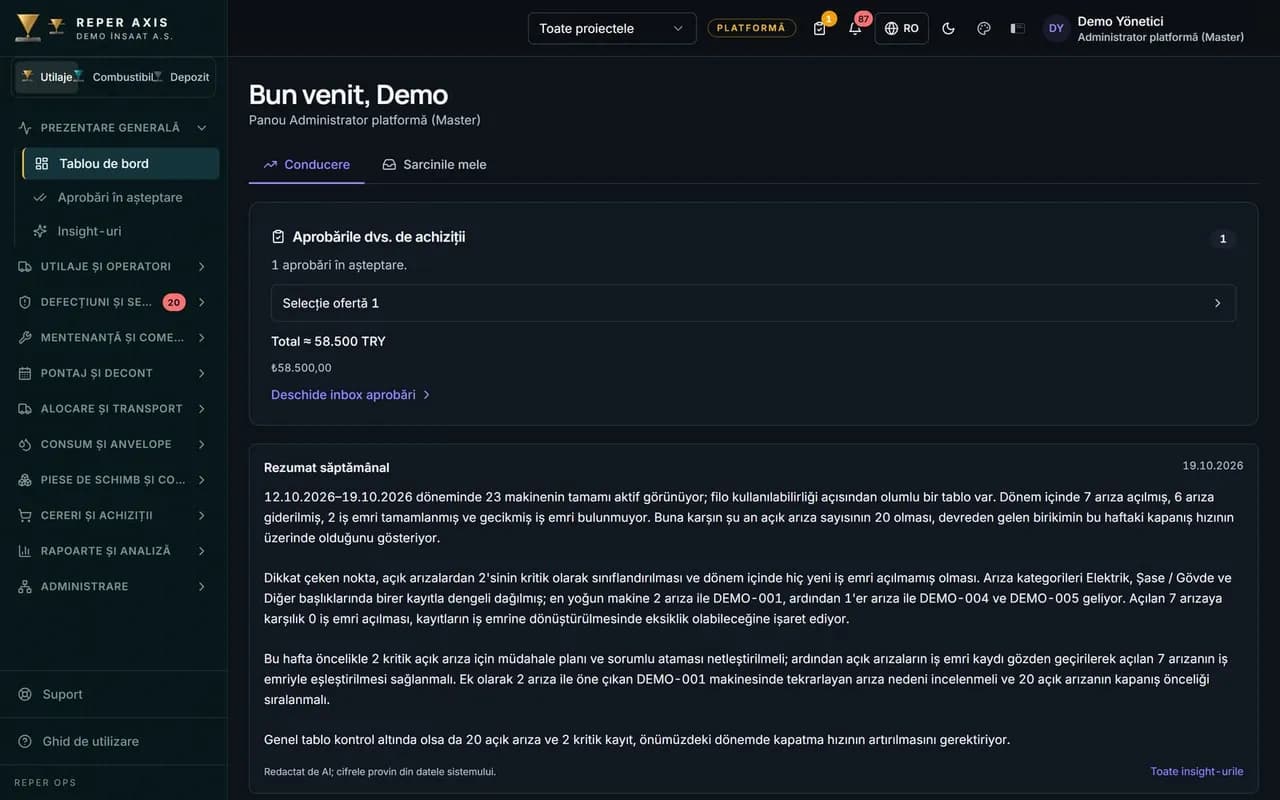The image size is (1280, 800).
Task: Select the Utilaje module tab
Action: click(x=46, y=77)
